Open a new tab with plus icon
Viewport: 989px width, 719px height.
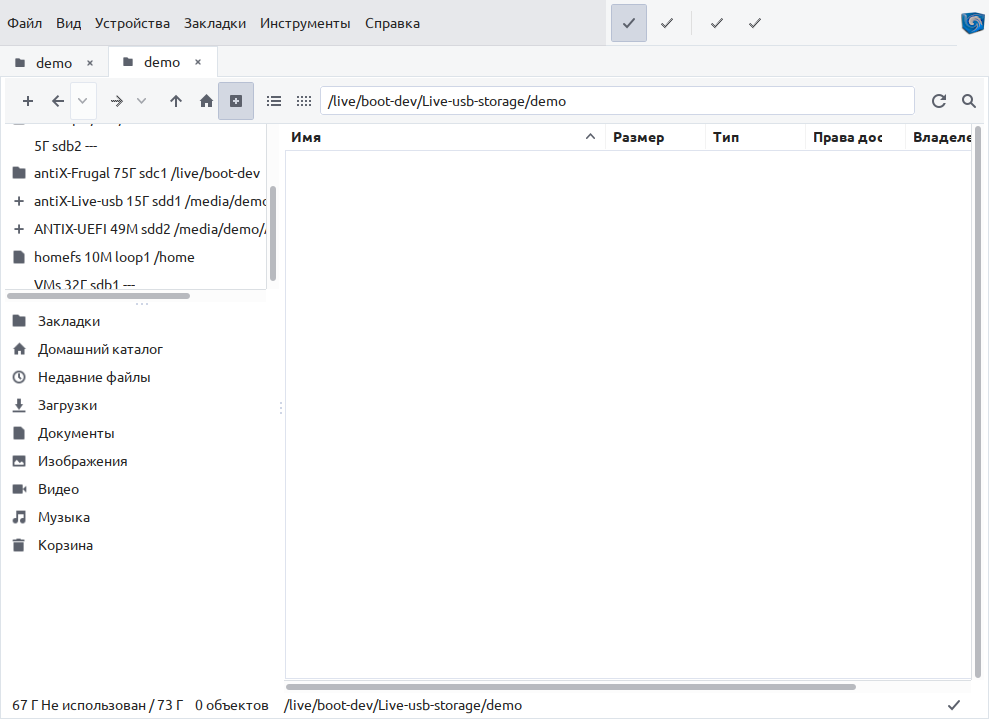pos(28,101)
